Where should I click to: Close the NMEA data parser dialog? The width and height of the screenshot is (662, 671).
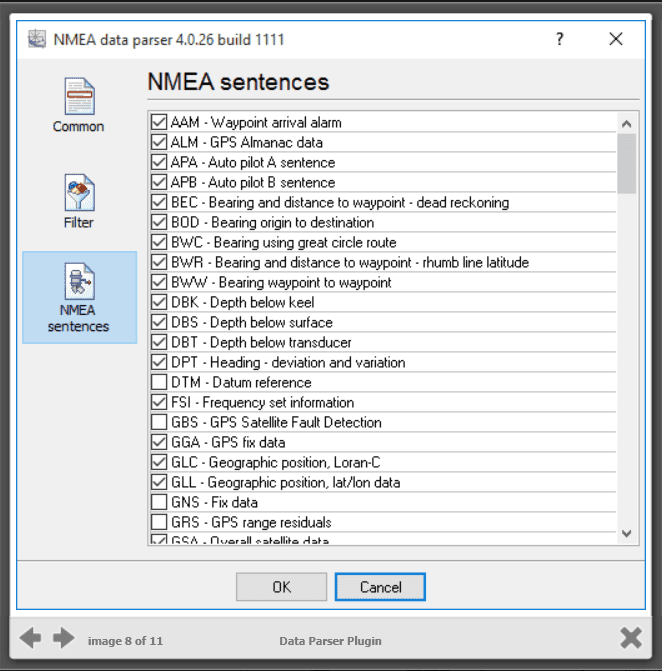click(615, 39)
